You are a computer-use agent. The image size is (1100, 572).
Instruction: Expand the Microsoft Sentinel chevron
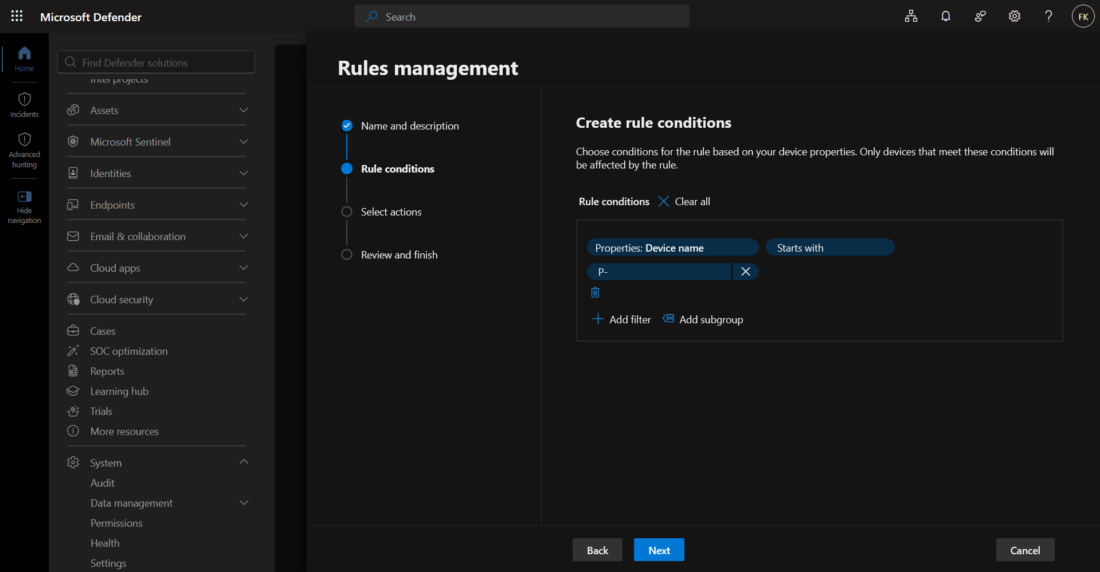click(x=243, y=142)
